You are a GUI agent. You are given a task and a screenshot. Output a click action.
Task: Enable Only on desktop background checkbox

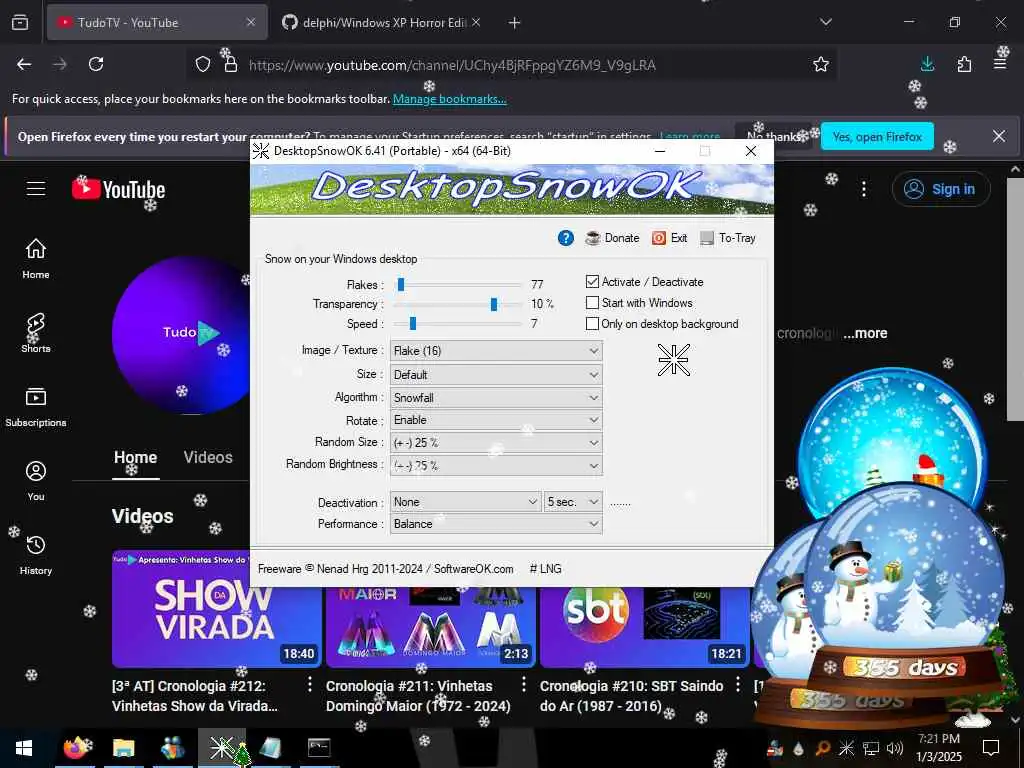(x=592, y=323)
